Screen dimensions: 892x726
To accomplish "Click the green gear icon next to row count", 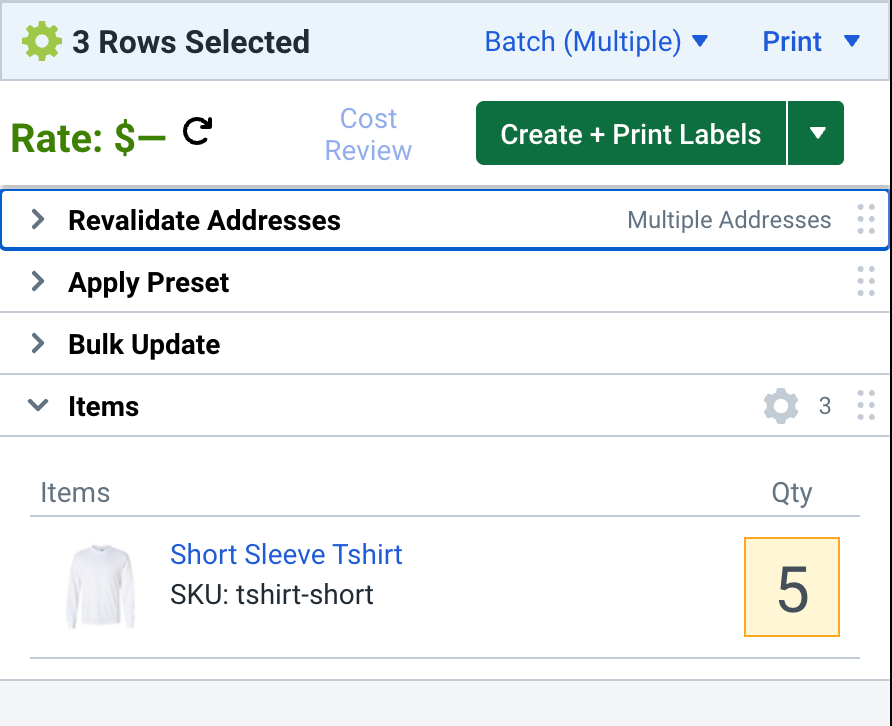I will coord(40,41).
